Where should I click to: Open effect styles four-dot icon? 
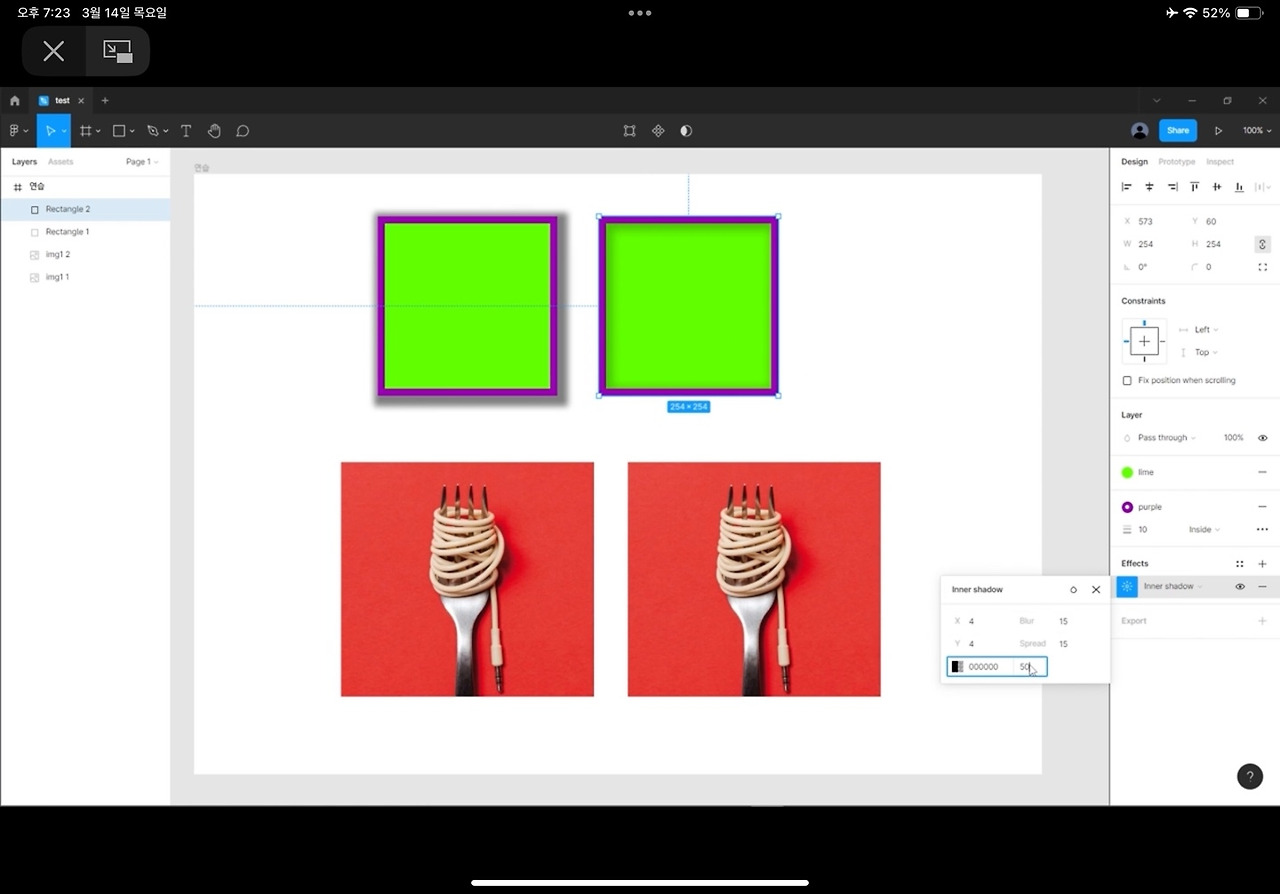click(x=1240, y=564)
